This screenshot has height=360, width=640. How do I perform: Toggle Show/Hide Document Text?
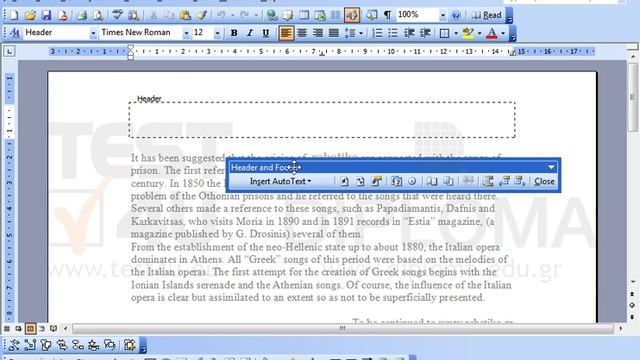pos(468,181)
